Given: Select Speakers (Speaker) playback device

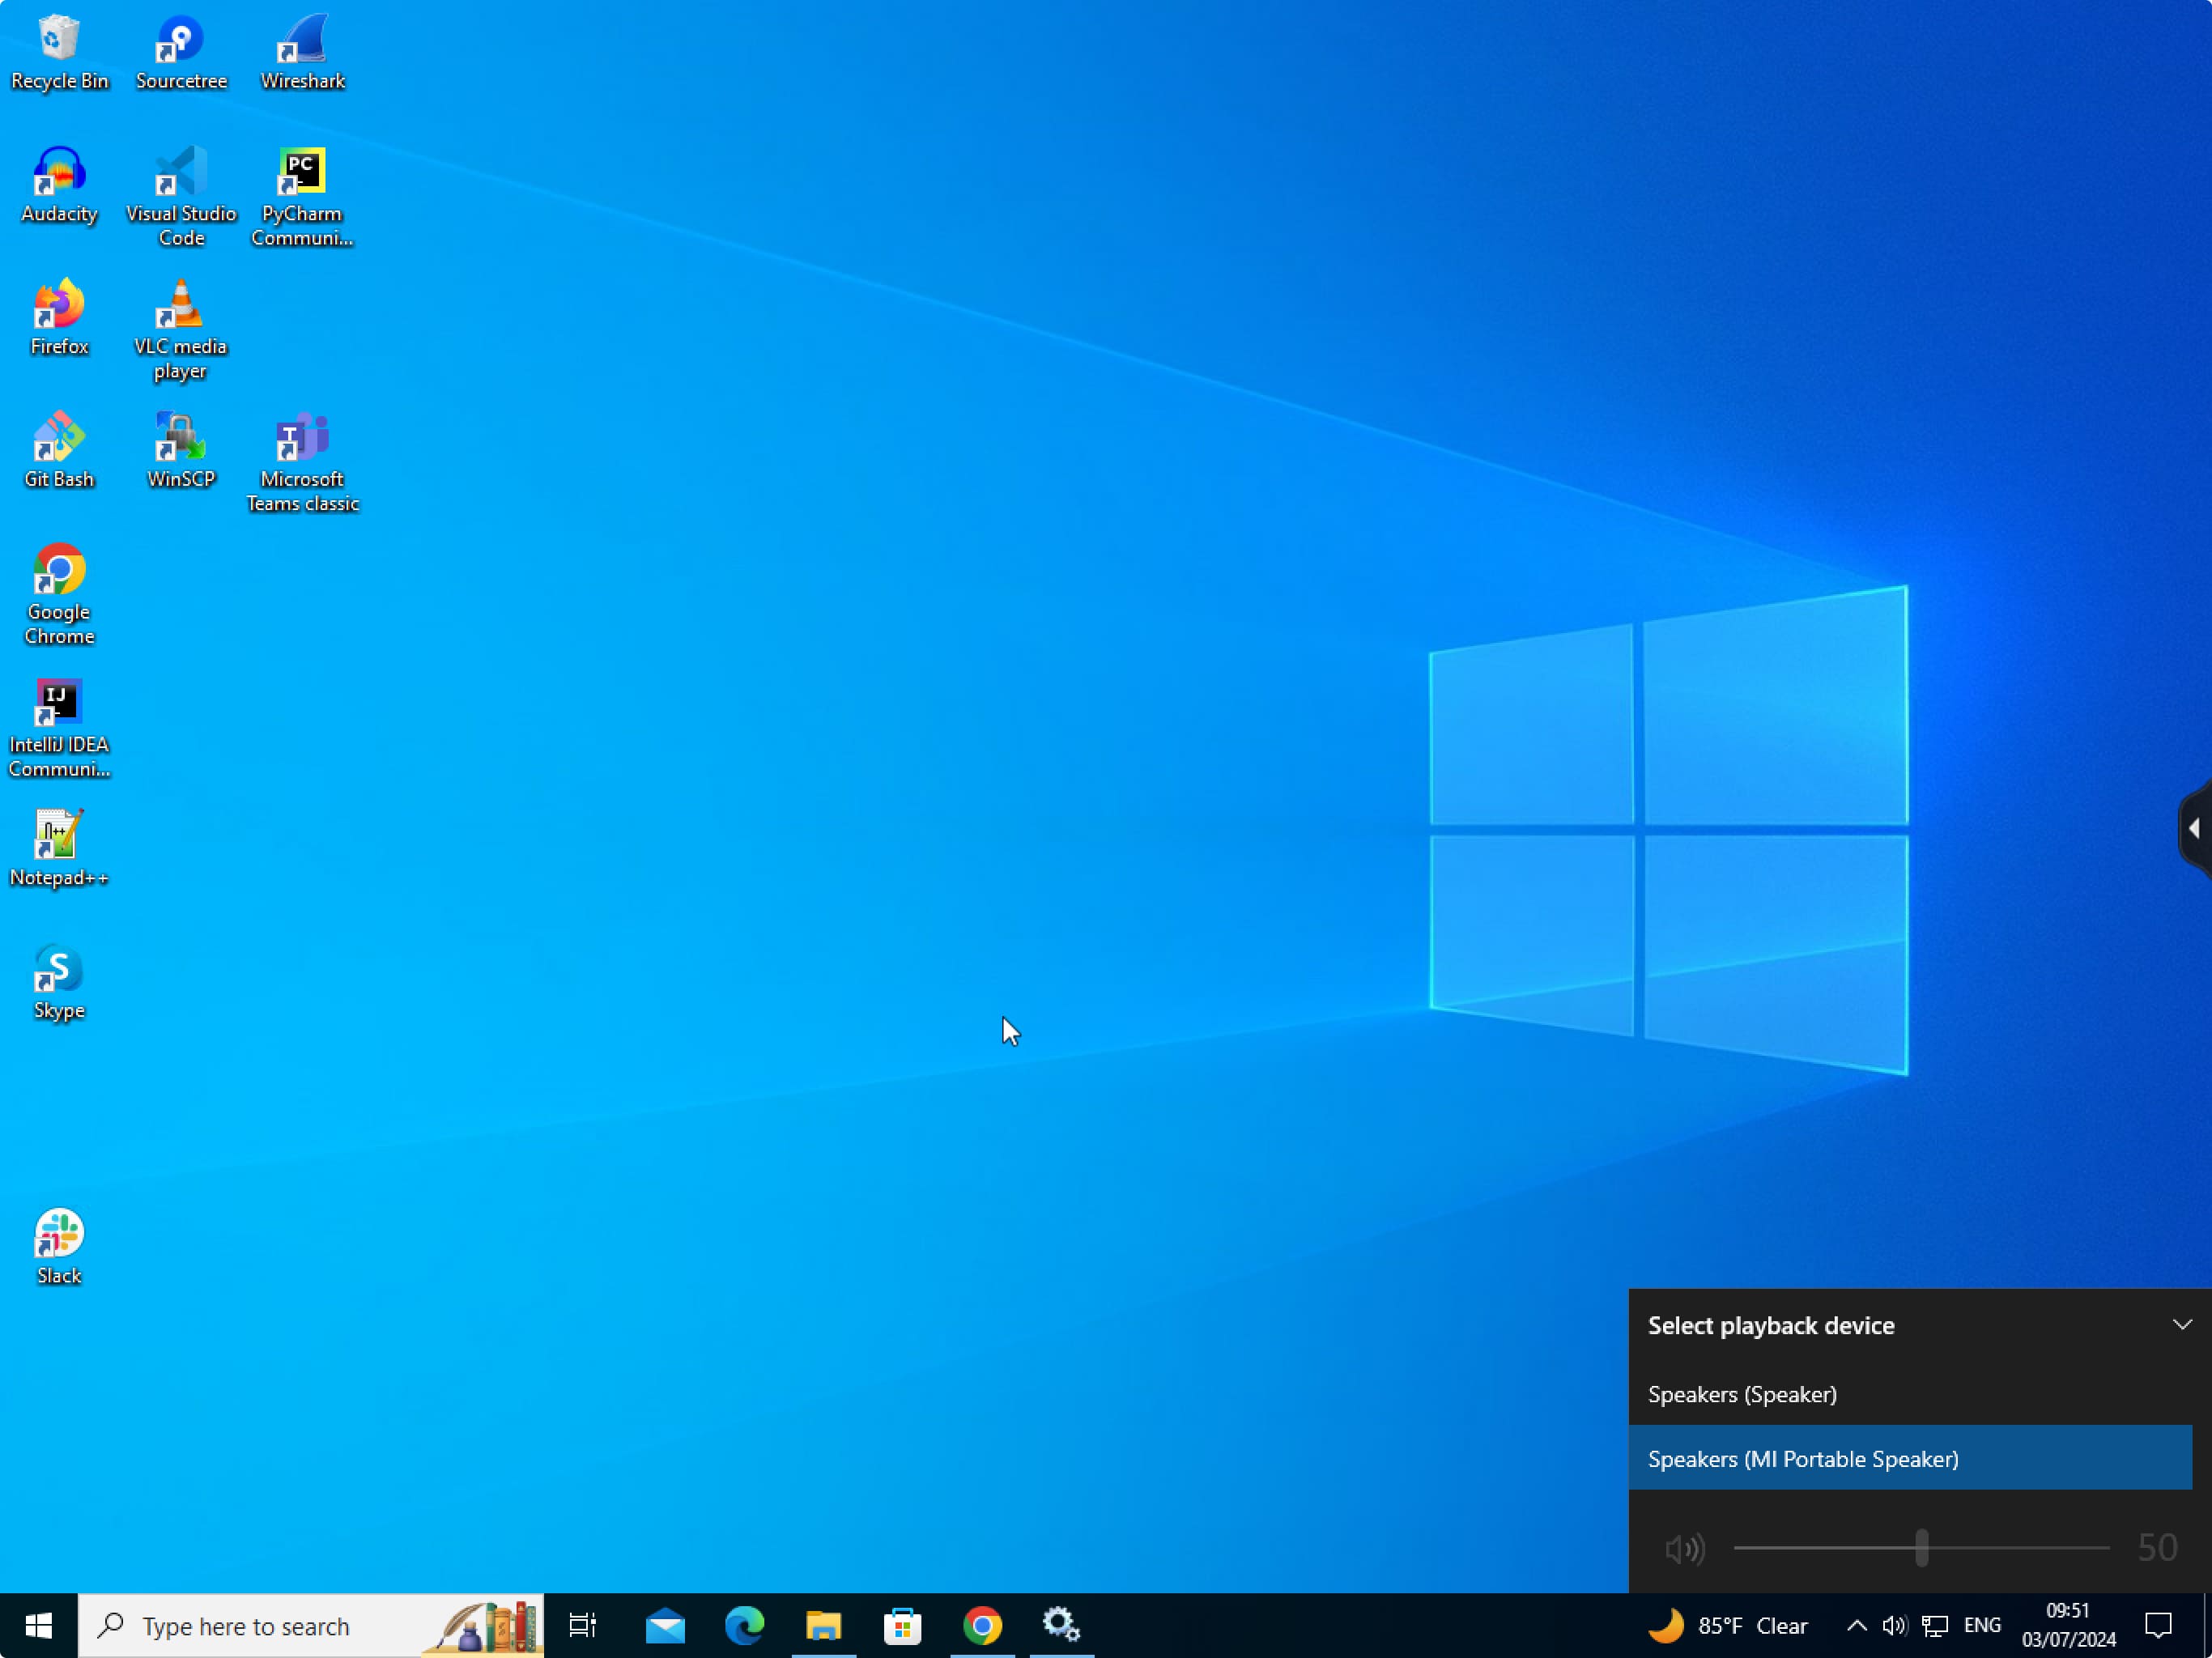Looking at the screenshot, I should tap(1910, 1394).
